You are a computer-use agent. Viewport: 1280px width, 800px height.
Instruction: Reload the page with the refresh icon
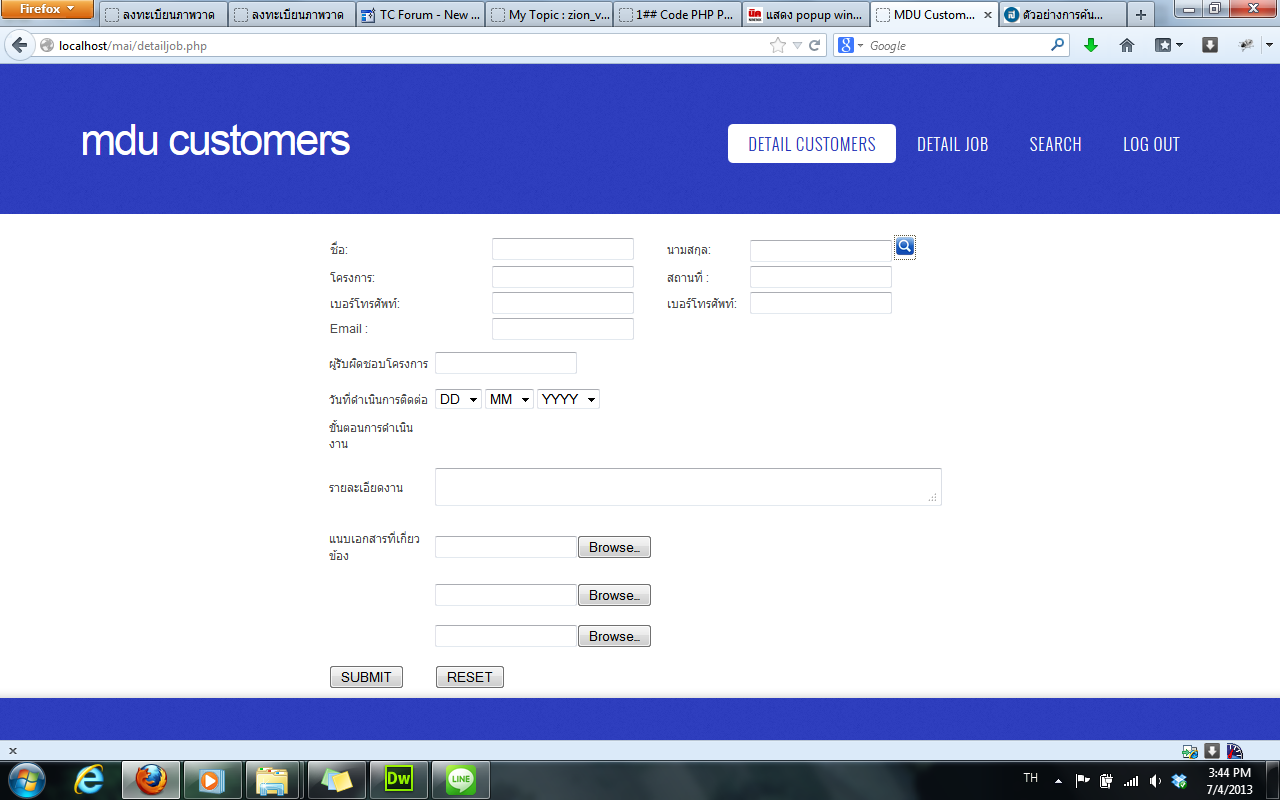point(815,45)
